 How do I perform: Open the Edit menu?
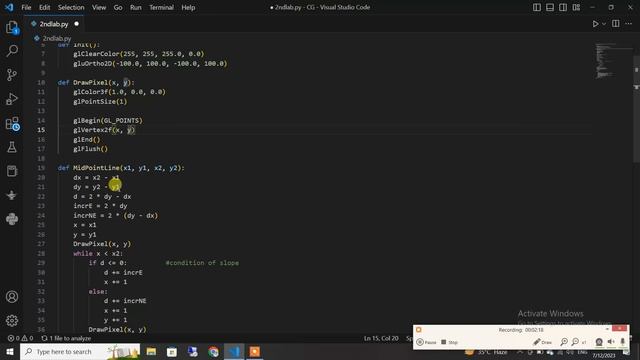pos(44,7)
